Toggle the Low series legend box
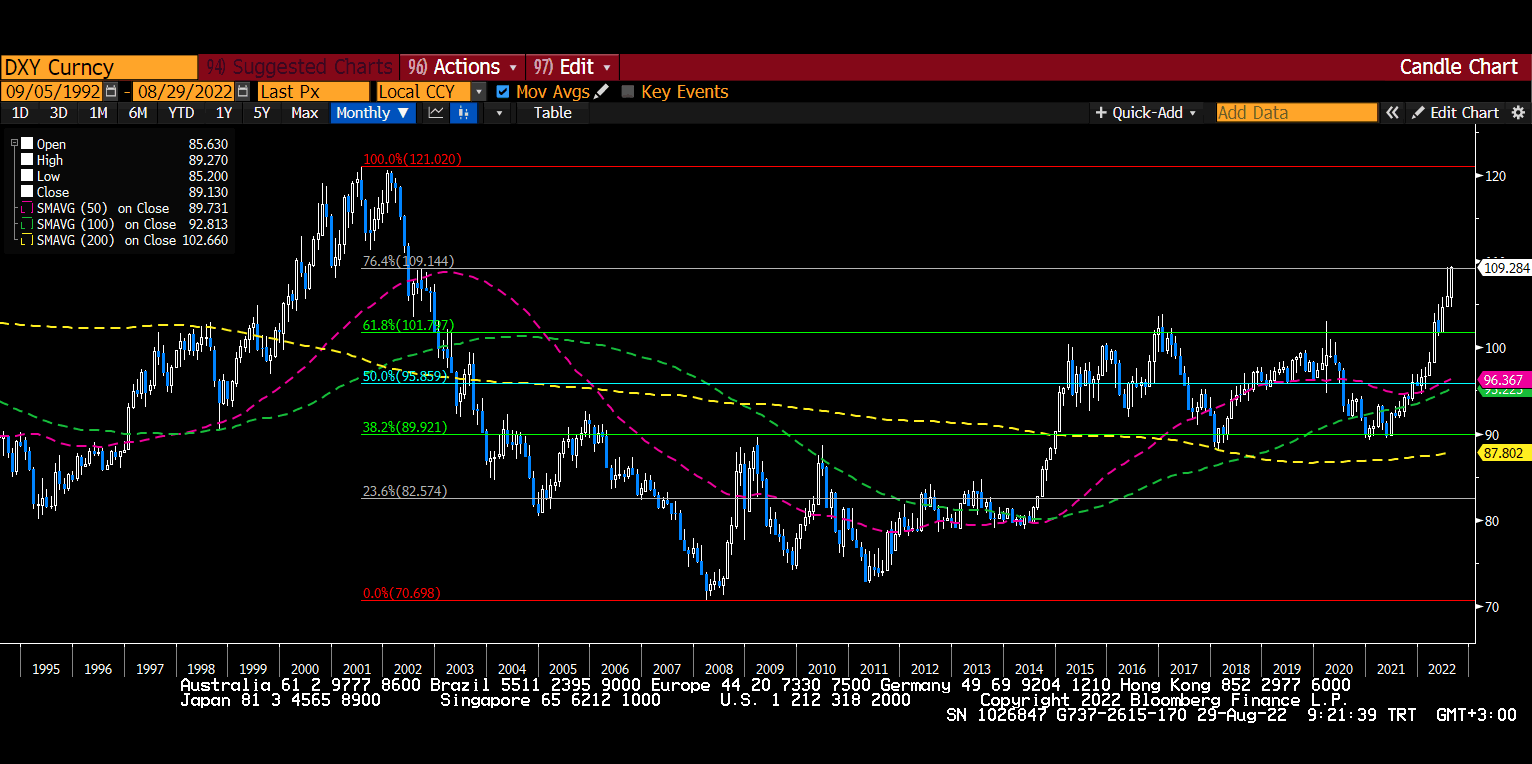Image resolution: width=1532 pixels, height=764 pixels. pos(27,176)
